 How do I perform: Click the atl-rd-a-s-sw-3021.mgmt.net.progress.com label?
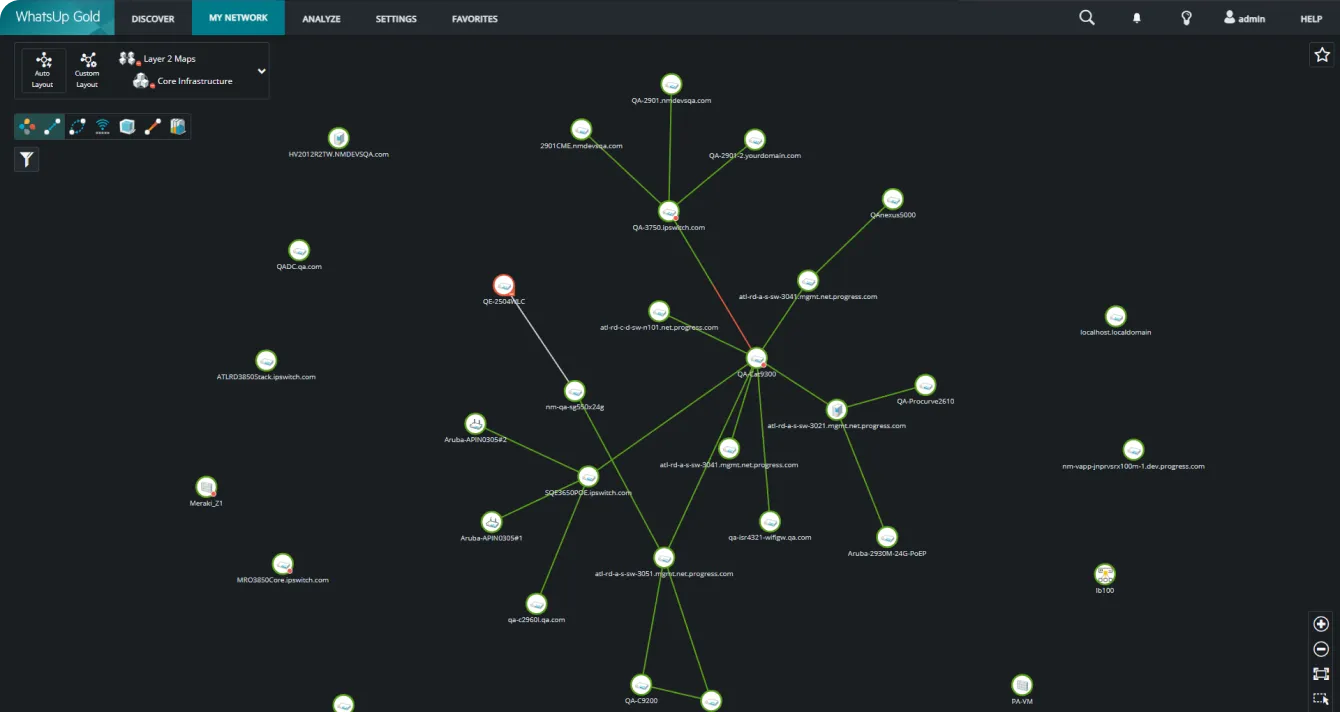point(836,426)
